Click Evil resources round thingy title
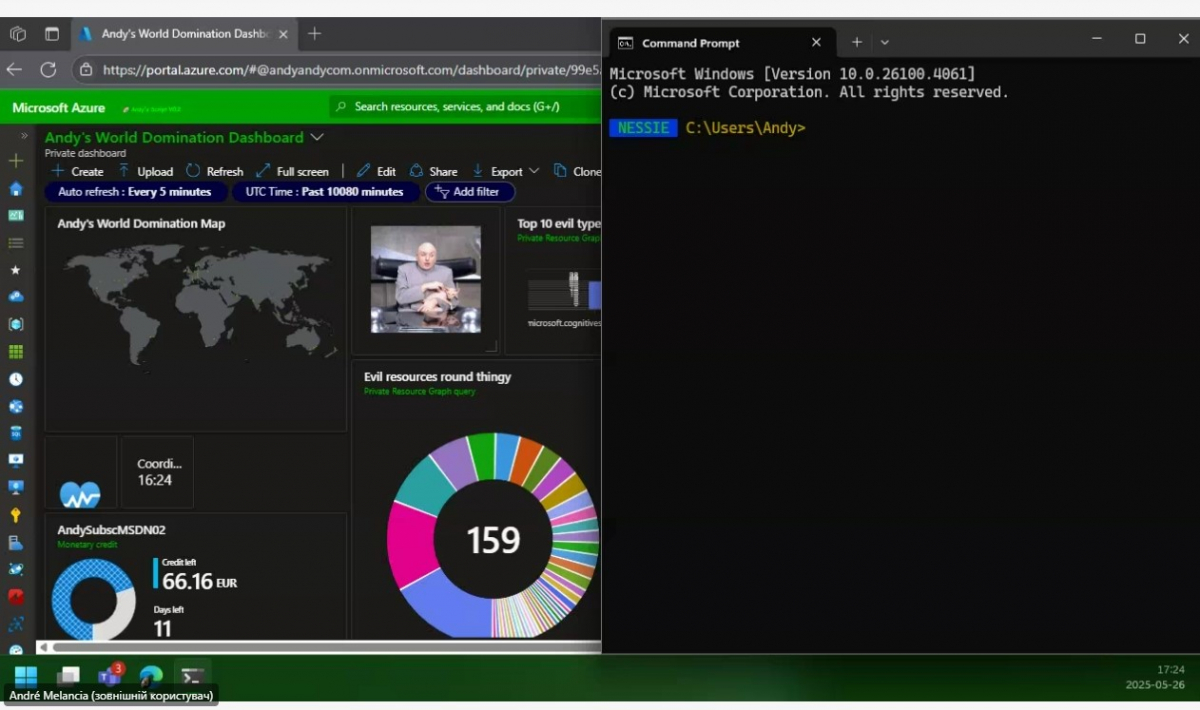Screen dimensions: 1200x710 437,377
